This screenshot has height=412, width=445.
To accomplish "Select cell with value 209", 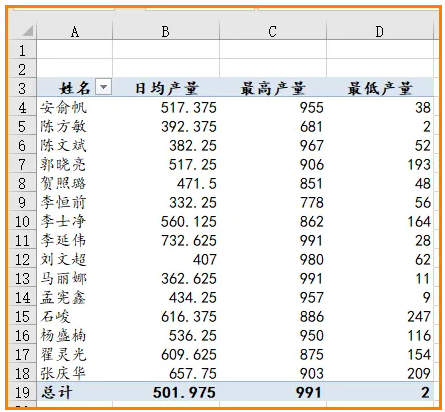I will pos(380,373).
